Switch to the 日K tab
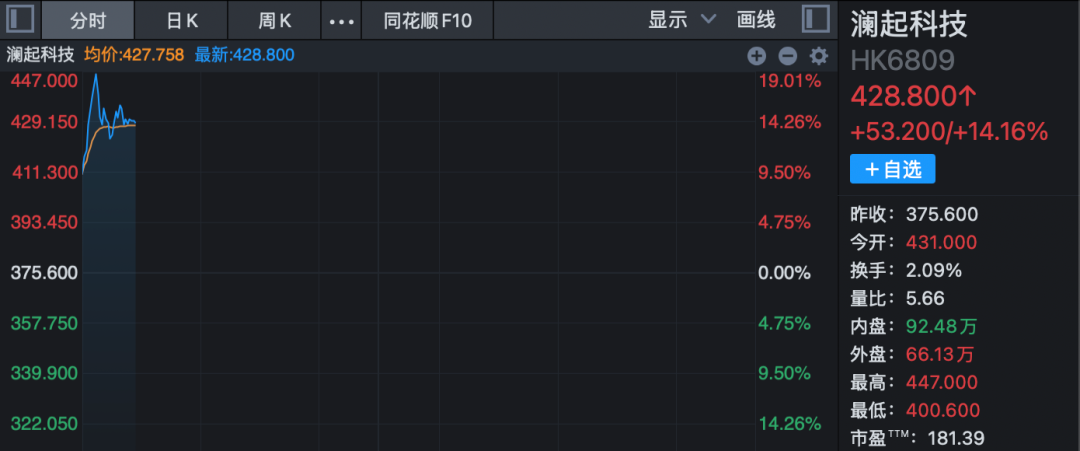Image resolution: width=1080 pixels, height=451 pixels. tap(181, 21)
